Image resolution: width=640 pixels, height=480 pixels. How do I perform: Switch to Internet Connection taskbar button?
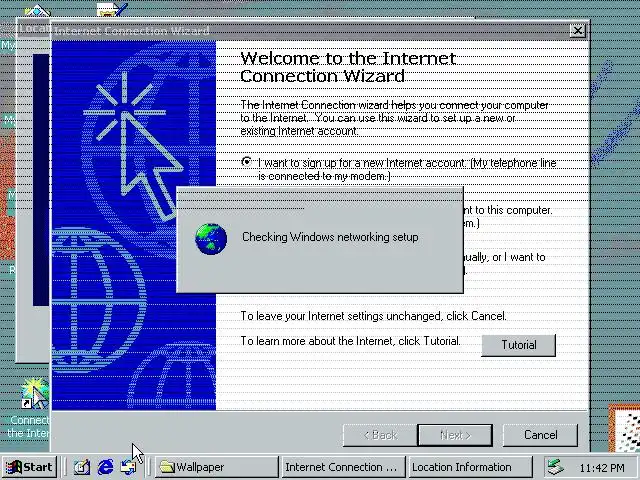(x=343, y=467)
